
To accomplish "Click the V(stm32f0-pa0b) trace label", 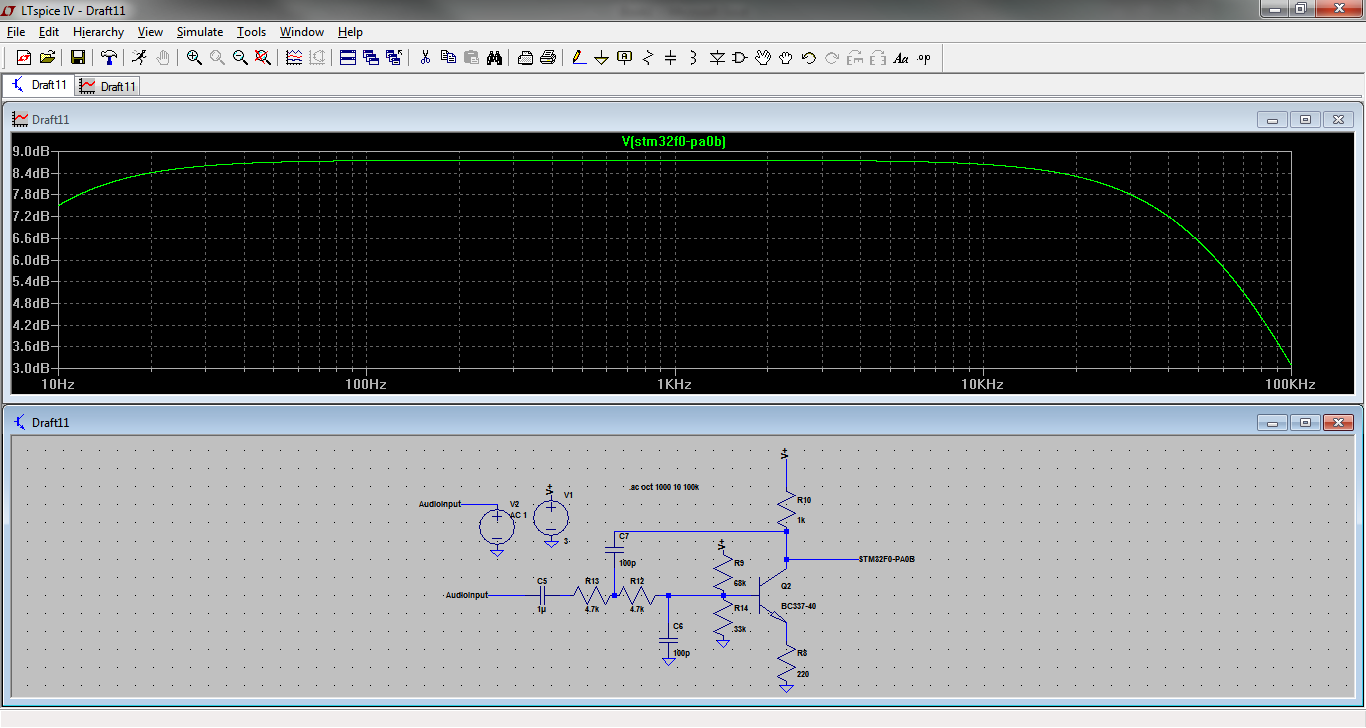I will point(673,142).
